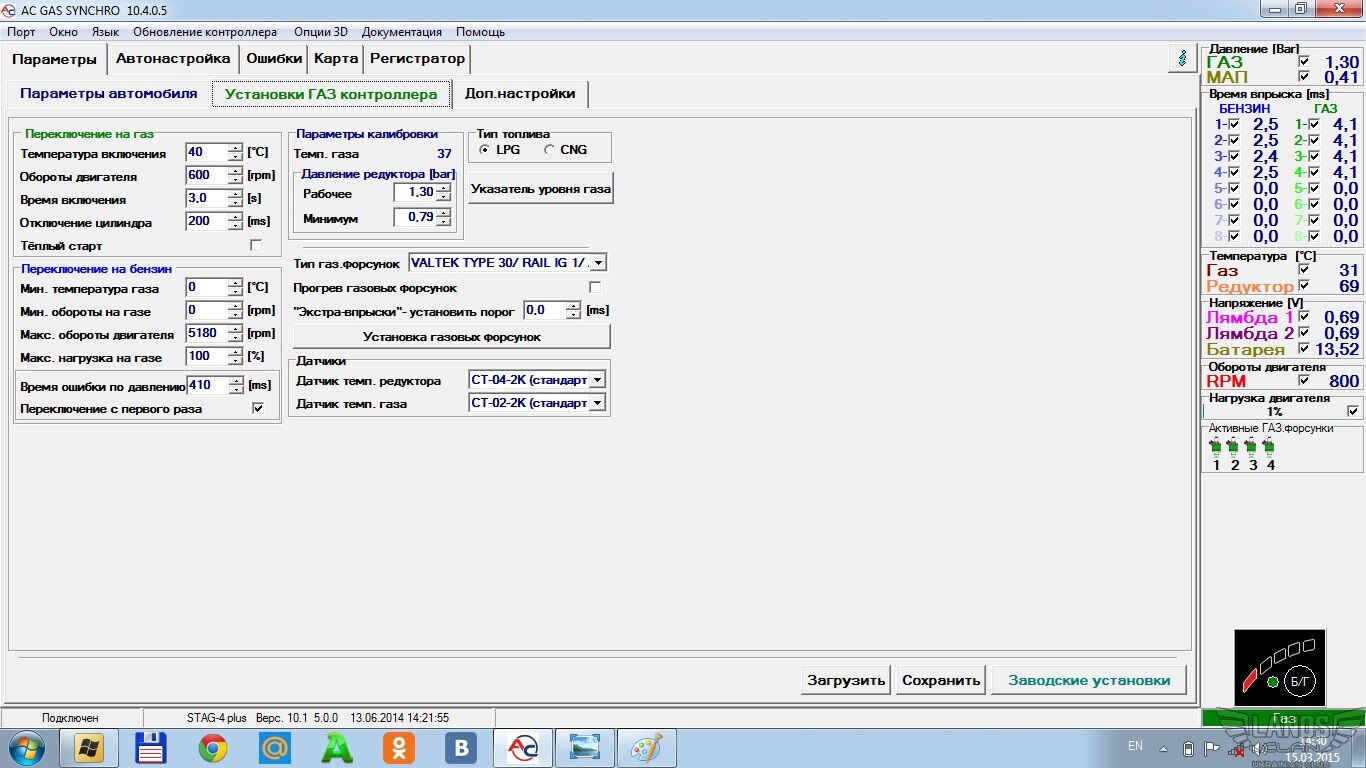Open the Обновление контроллера menu
This screenshot has width=1366, height=768.
point(205,32)
